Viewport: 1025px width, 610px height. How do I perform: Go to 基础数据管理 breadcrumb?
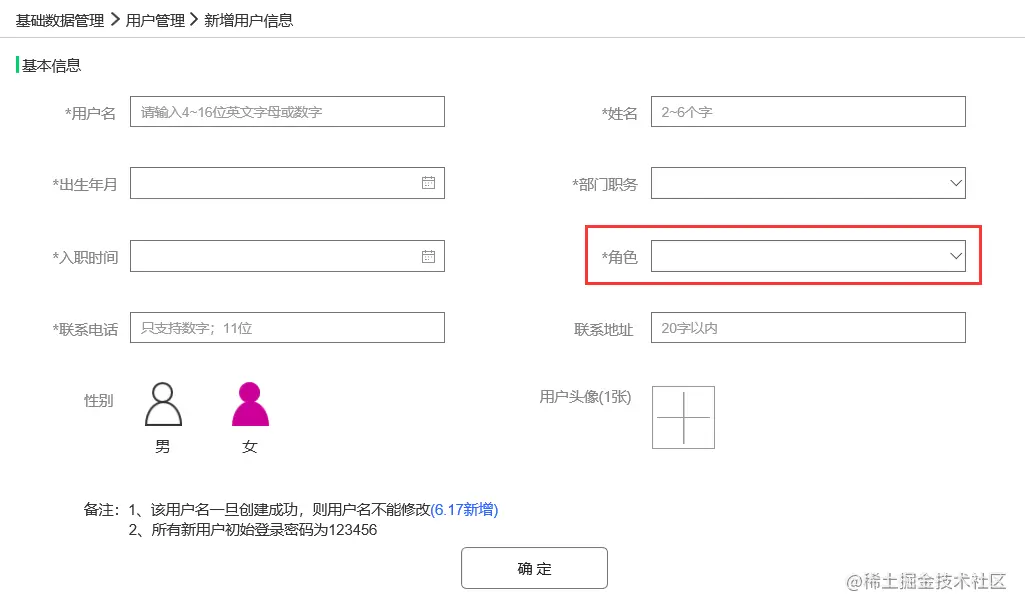click(59, 21)
